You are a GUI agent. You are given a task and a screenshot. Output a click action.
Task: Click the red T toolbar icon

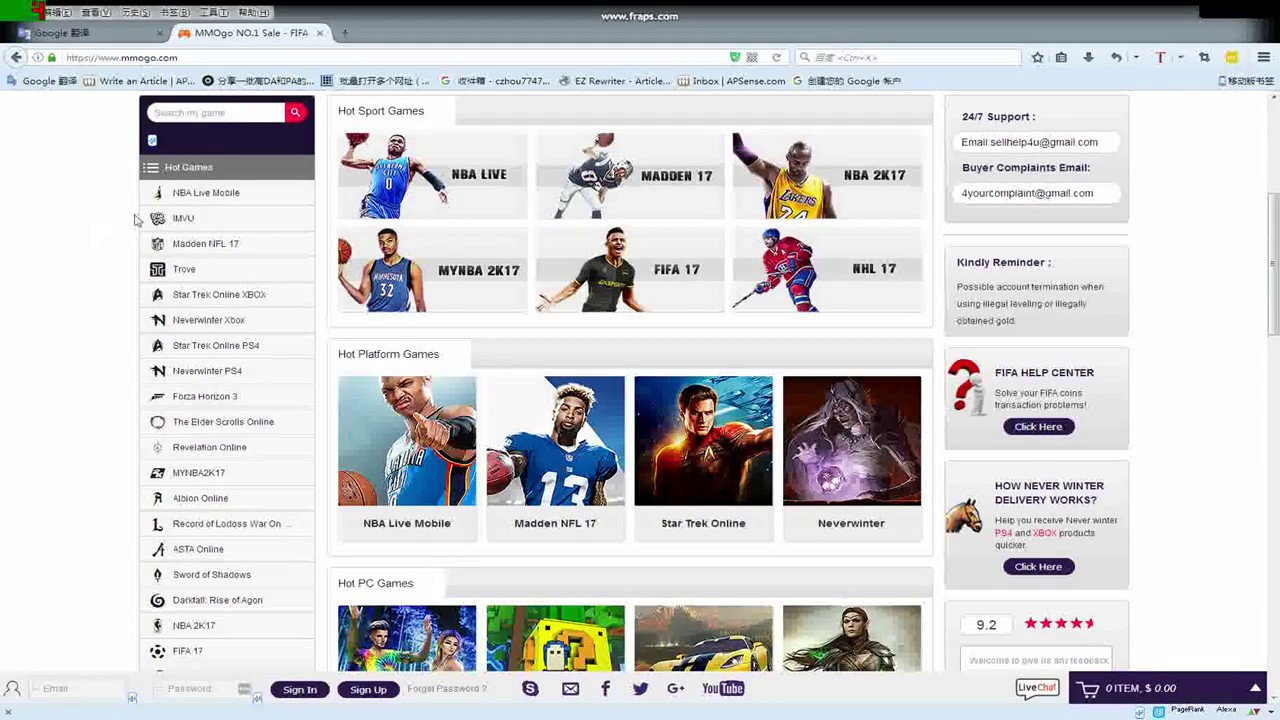tap(1160, 57)
